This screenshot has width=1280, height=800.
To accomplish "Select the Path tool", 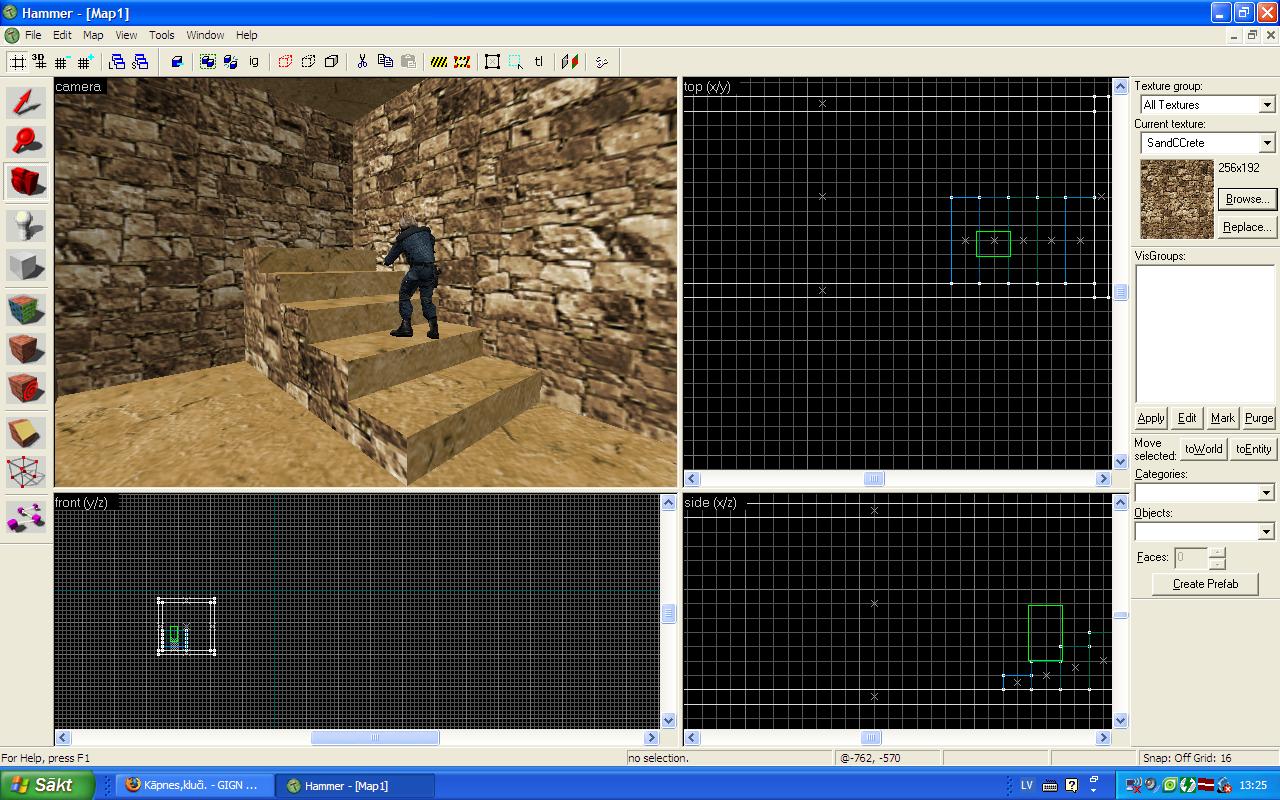I will pyautogui.click(x=27, y=516).
